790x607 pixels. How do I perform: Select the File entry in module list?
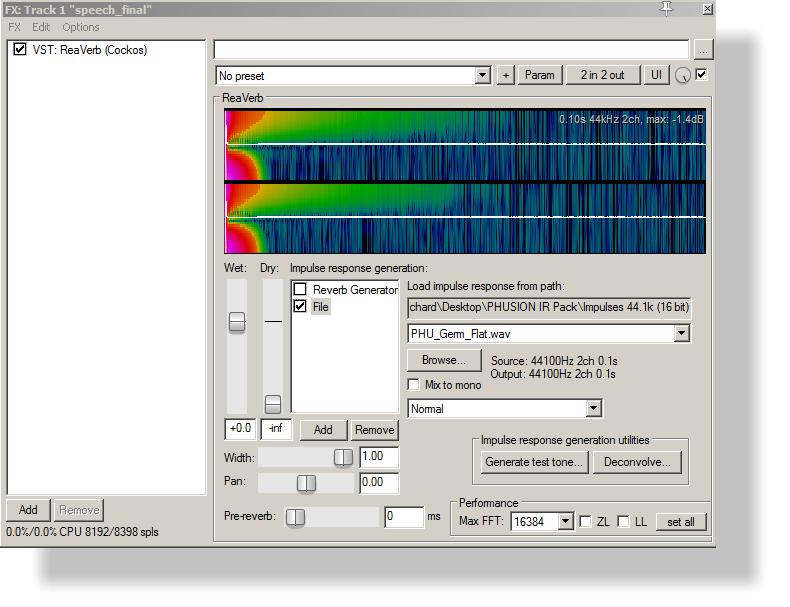pyautogui.click(x=320, y=307)
